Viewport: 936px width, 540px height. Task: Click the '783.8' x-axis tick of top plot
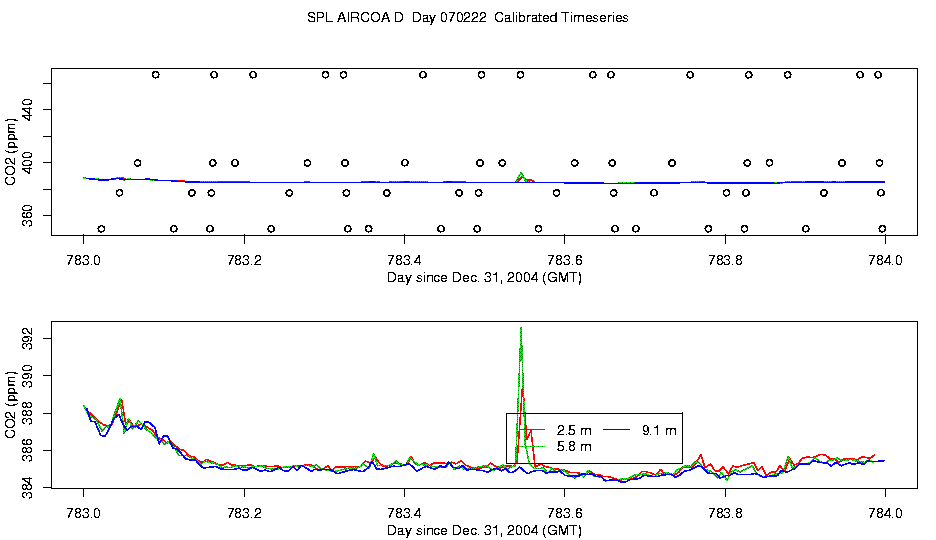725,260
